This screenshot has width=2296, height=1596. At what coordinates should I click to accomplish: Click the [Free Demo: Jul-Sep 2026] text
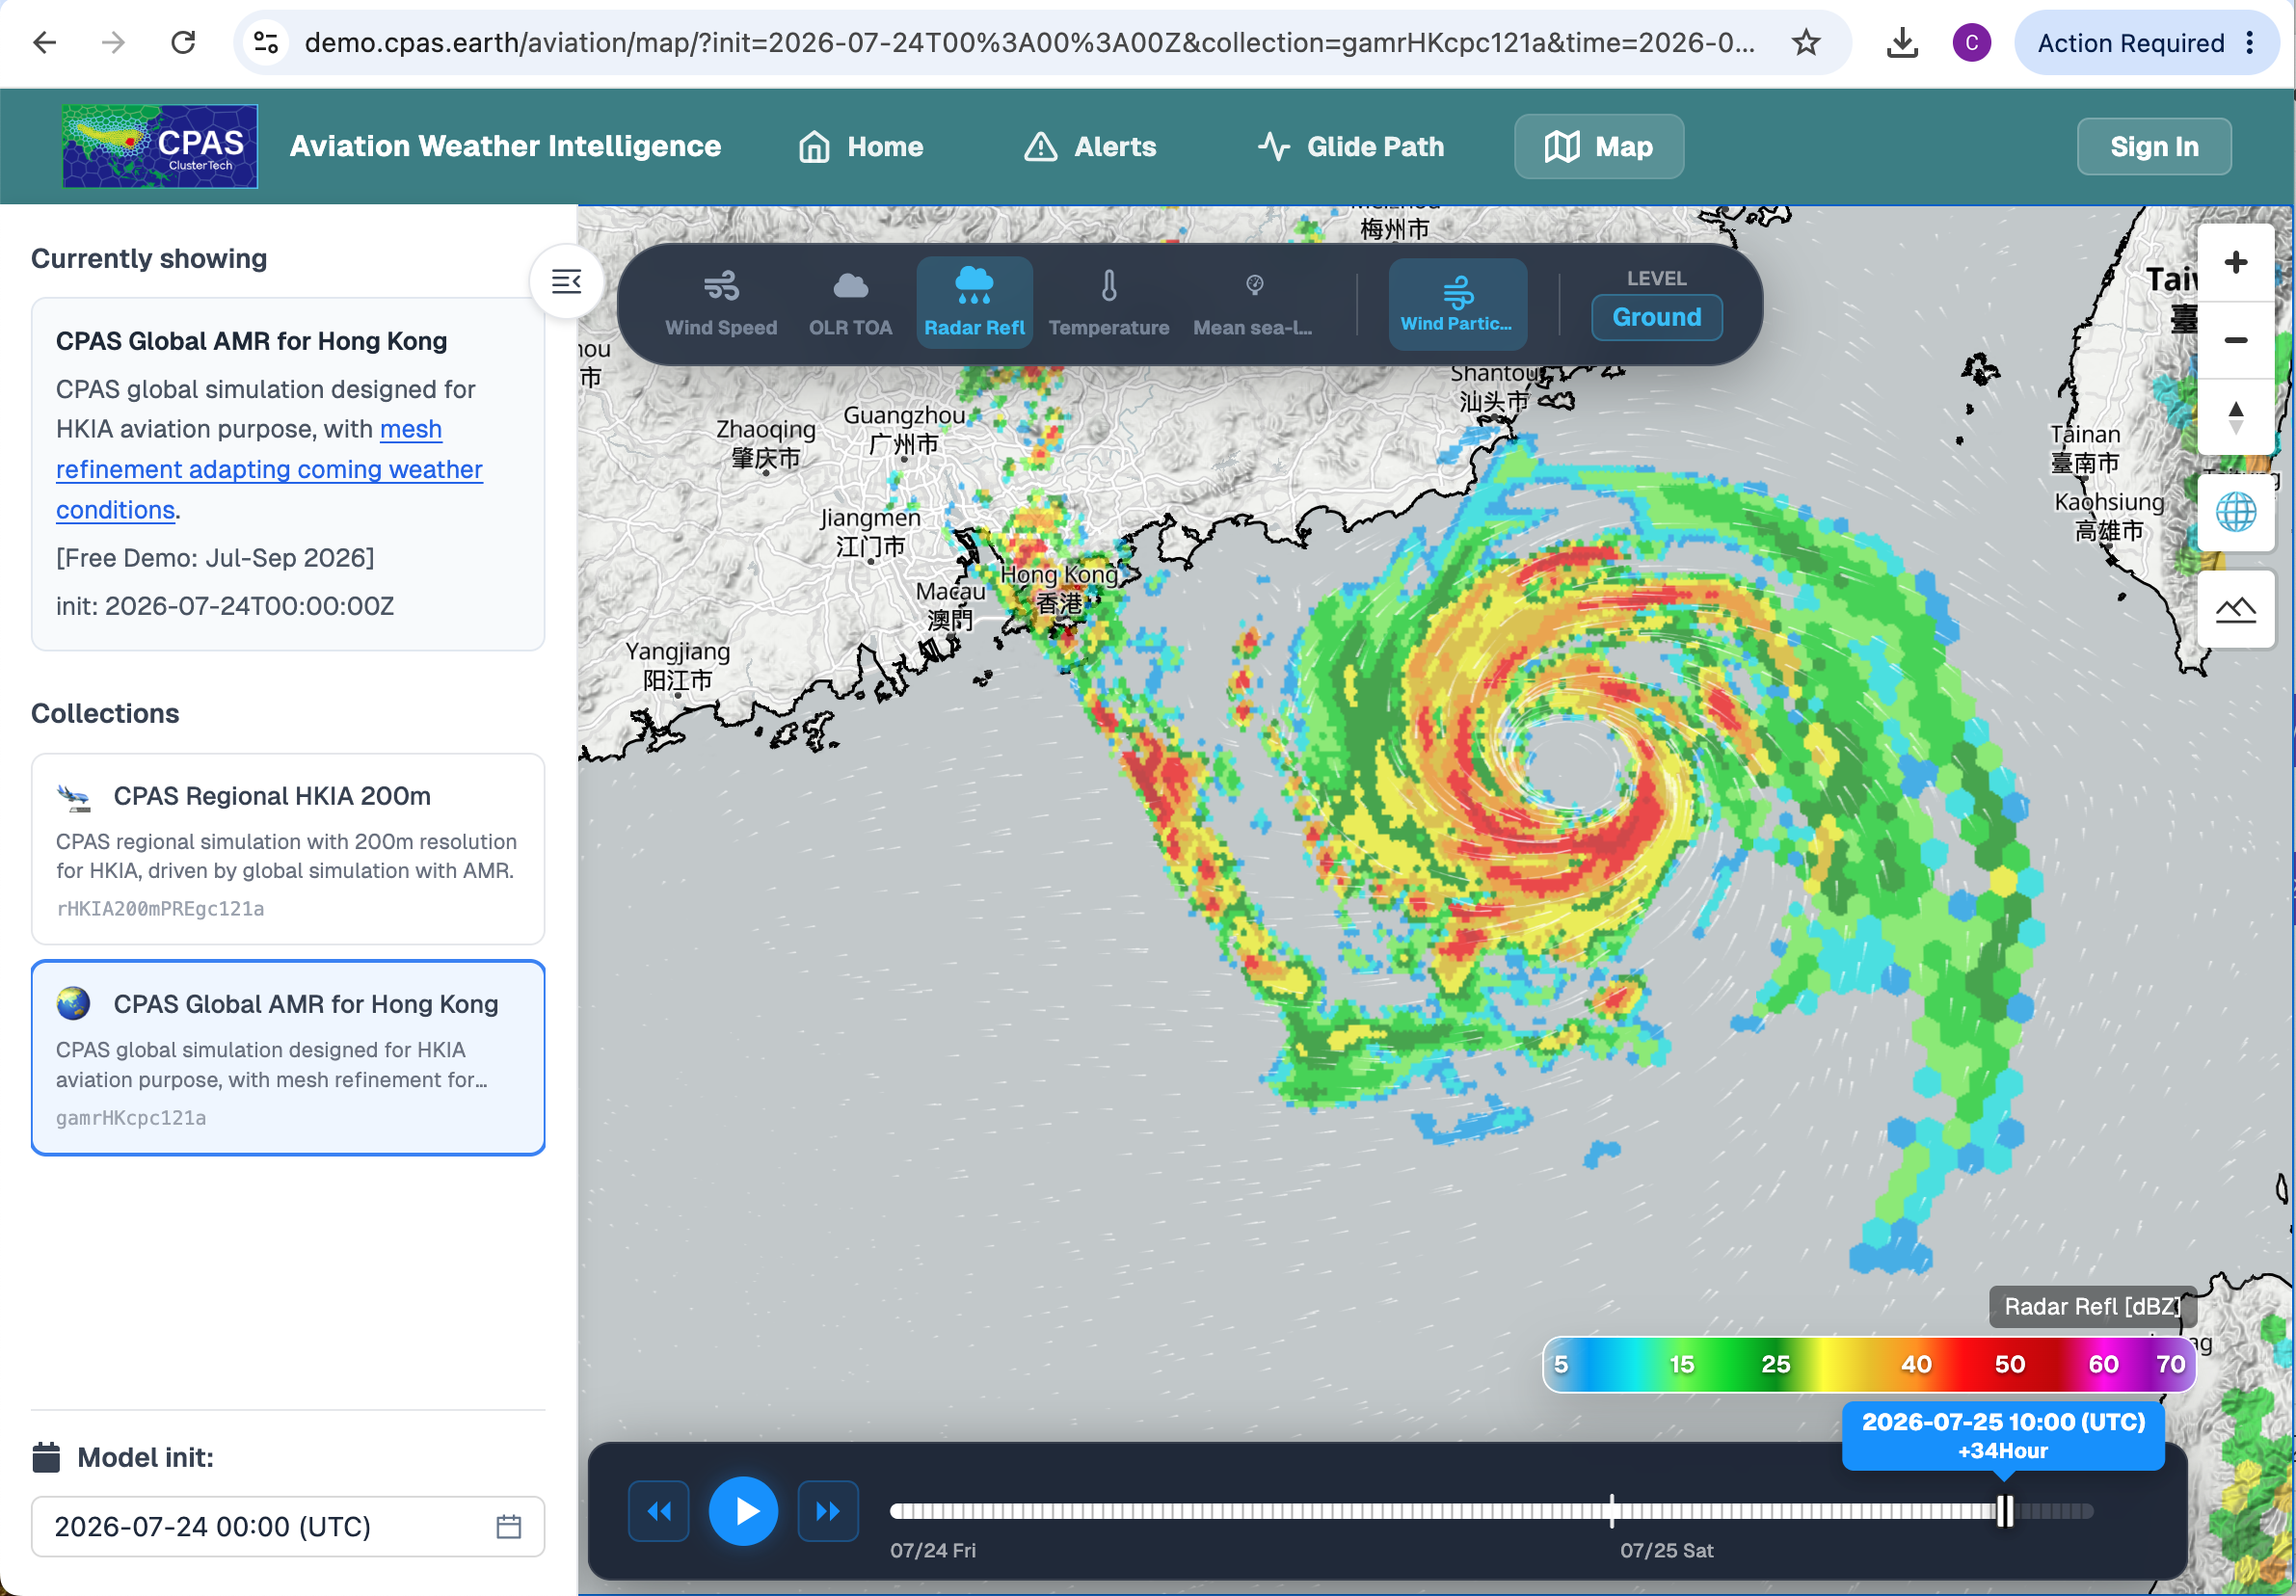(x=215, y=558)
